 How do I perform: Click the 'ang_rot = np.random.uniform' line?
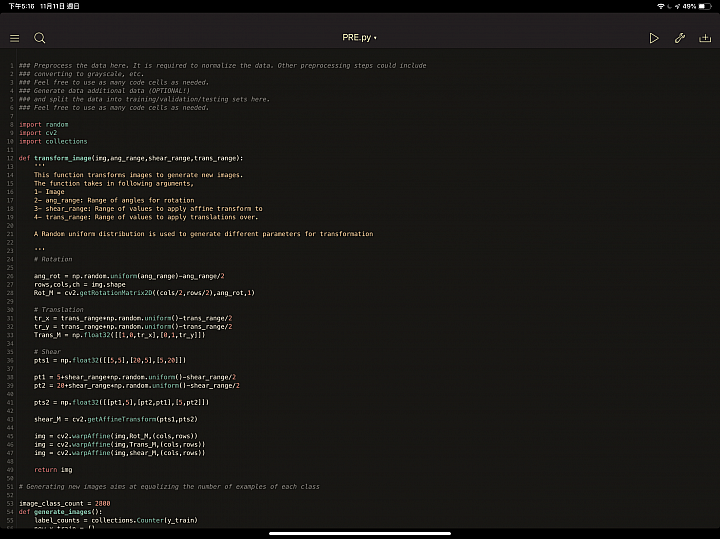[x=129, y=276]
